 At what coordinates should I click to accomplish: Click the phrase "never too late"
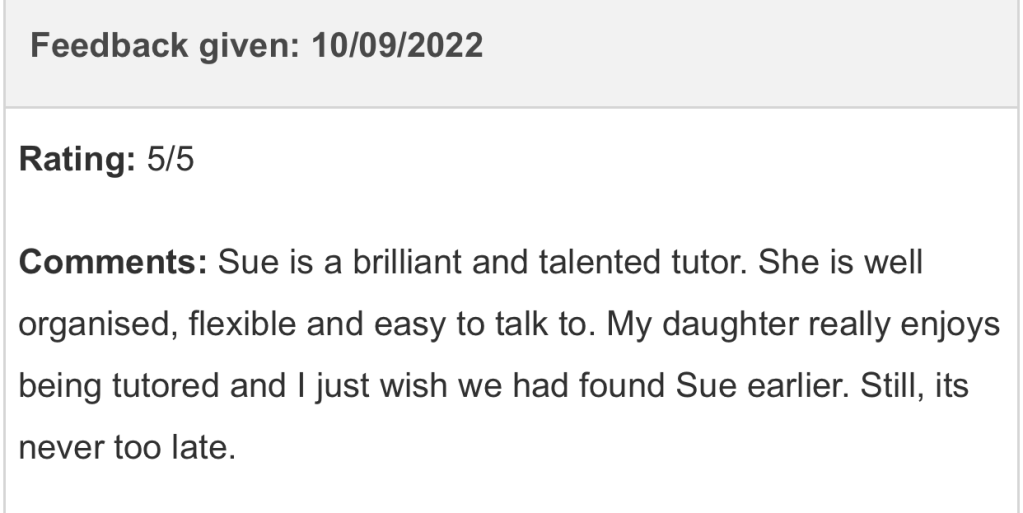[125, 447]
